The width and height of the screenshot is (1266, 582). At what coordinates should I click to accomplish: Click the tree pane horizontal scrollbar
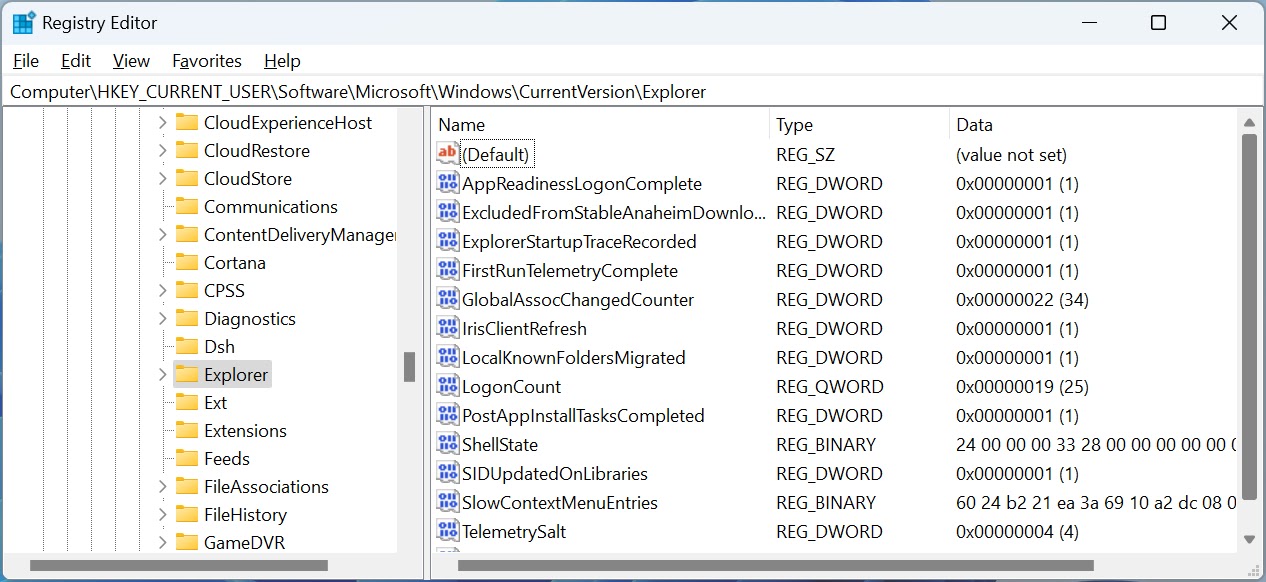coord(179,566)
